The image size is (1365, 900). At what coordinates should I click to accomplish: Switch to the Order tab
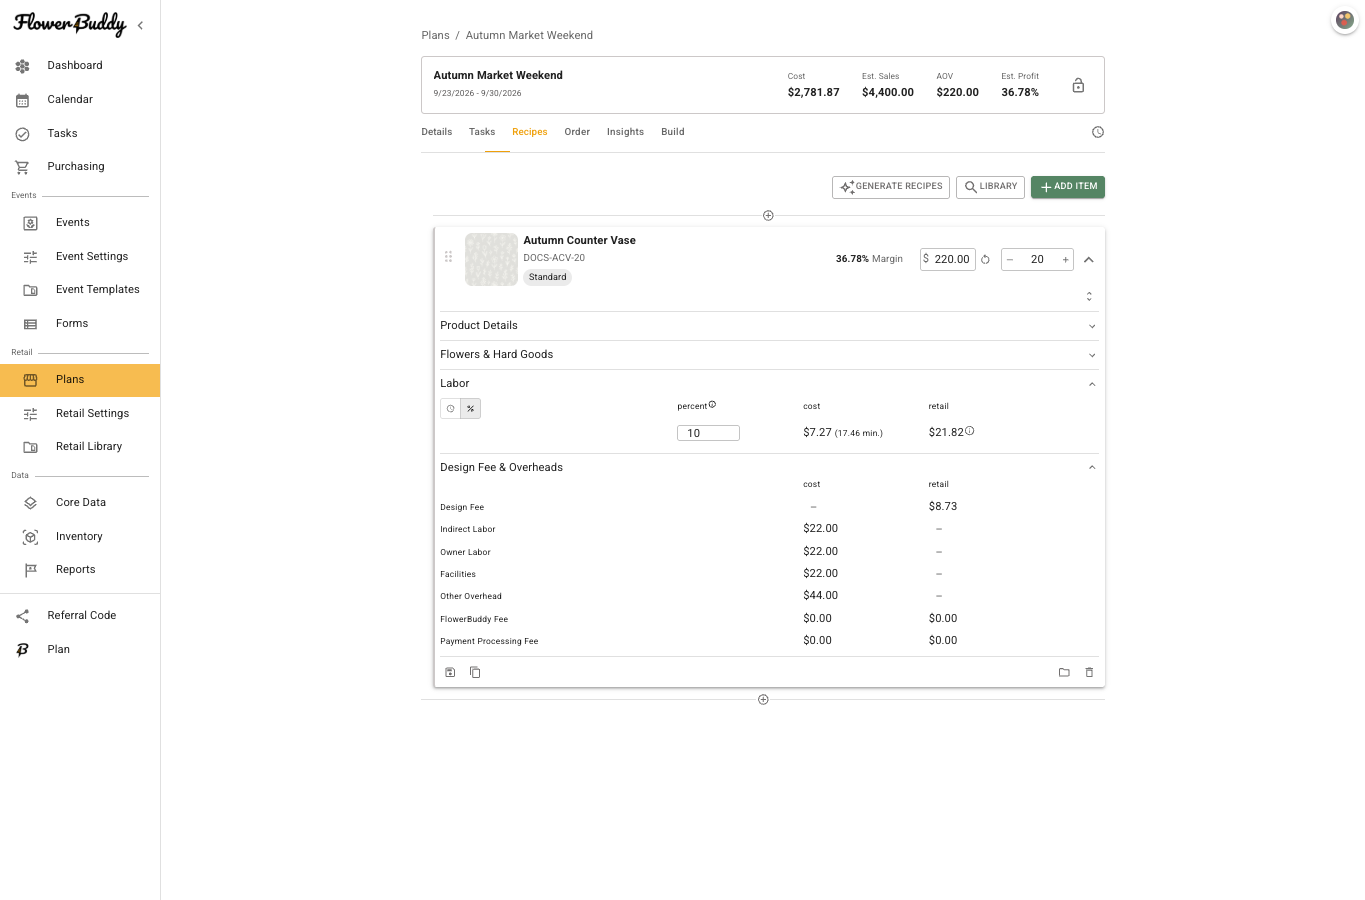click(577, 132)
